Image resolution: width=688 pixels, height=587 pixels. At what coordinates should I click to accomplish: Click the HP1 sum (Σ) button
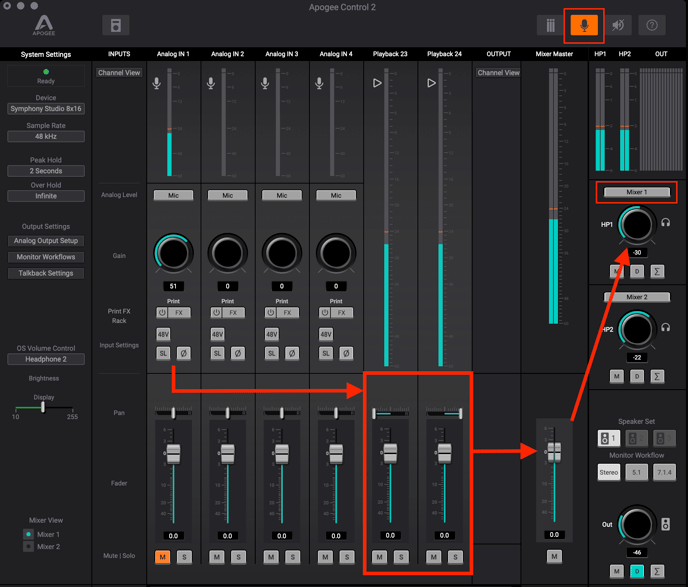coord(657,272)
